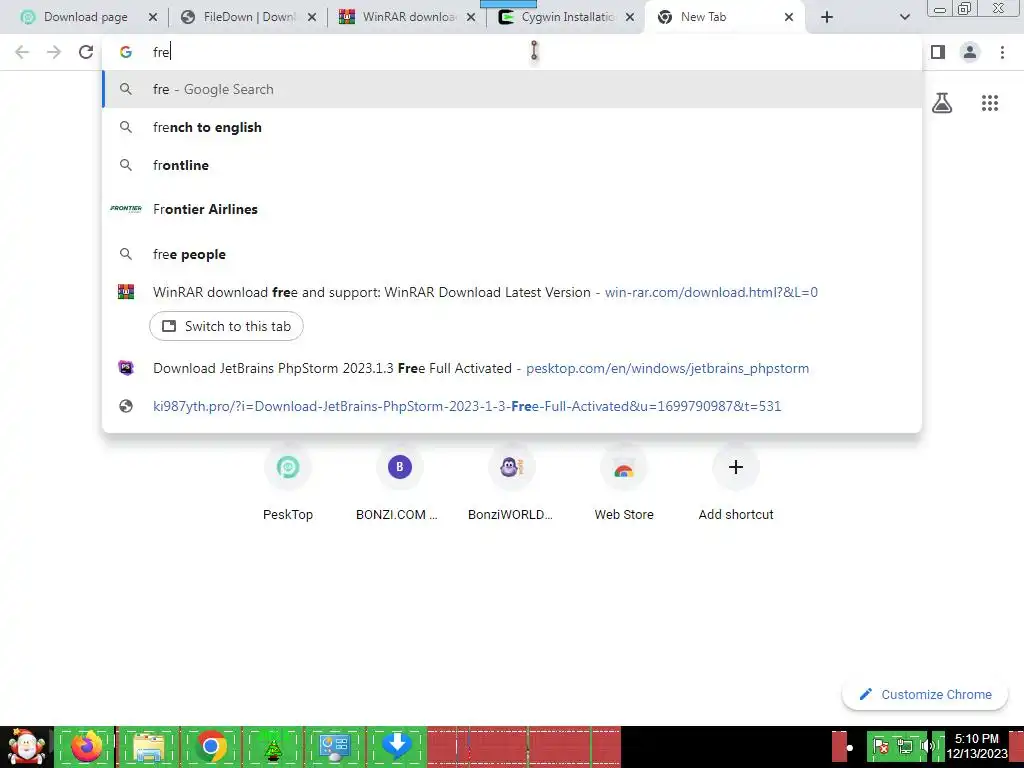Open the control panel taskbar icon
Screen dimensions: 1024x768
pos(336,747)
